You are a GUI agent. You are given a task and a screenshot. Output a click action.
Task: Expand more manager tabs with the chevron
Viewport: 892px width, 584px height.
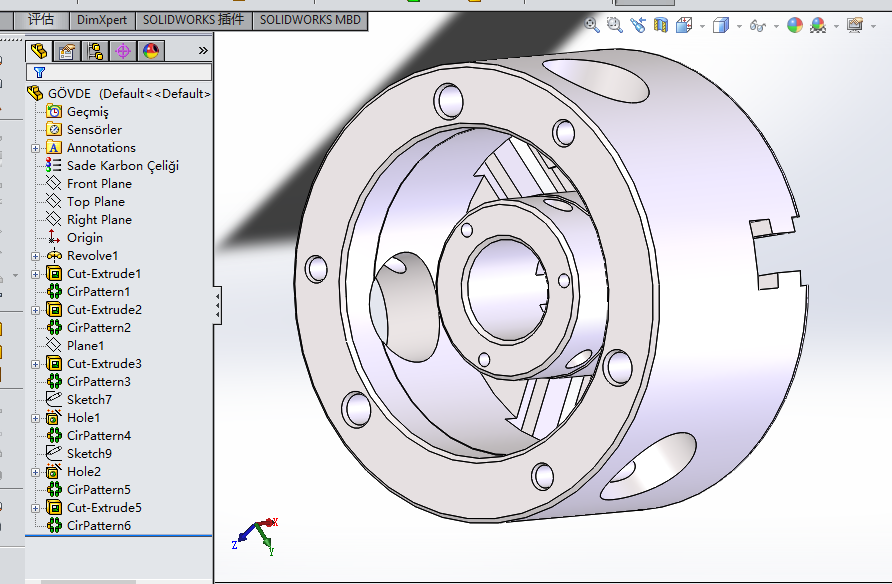point(203,51)
